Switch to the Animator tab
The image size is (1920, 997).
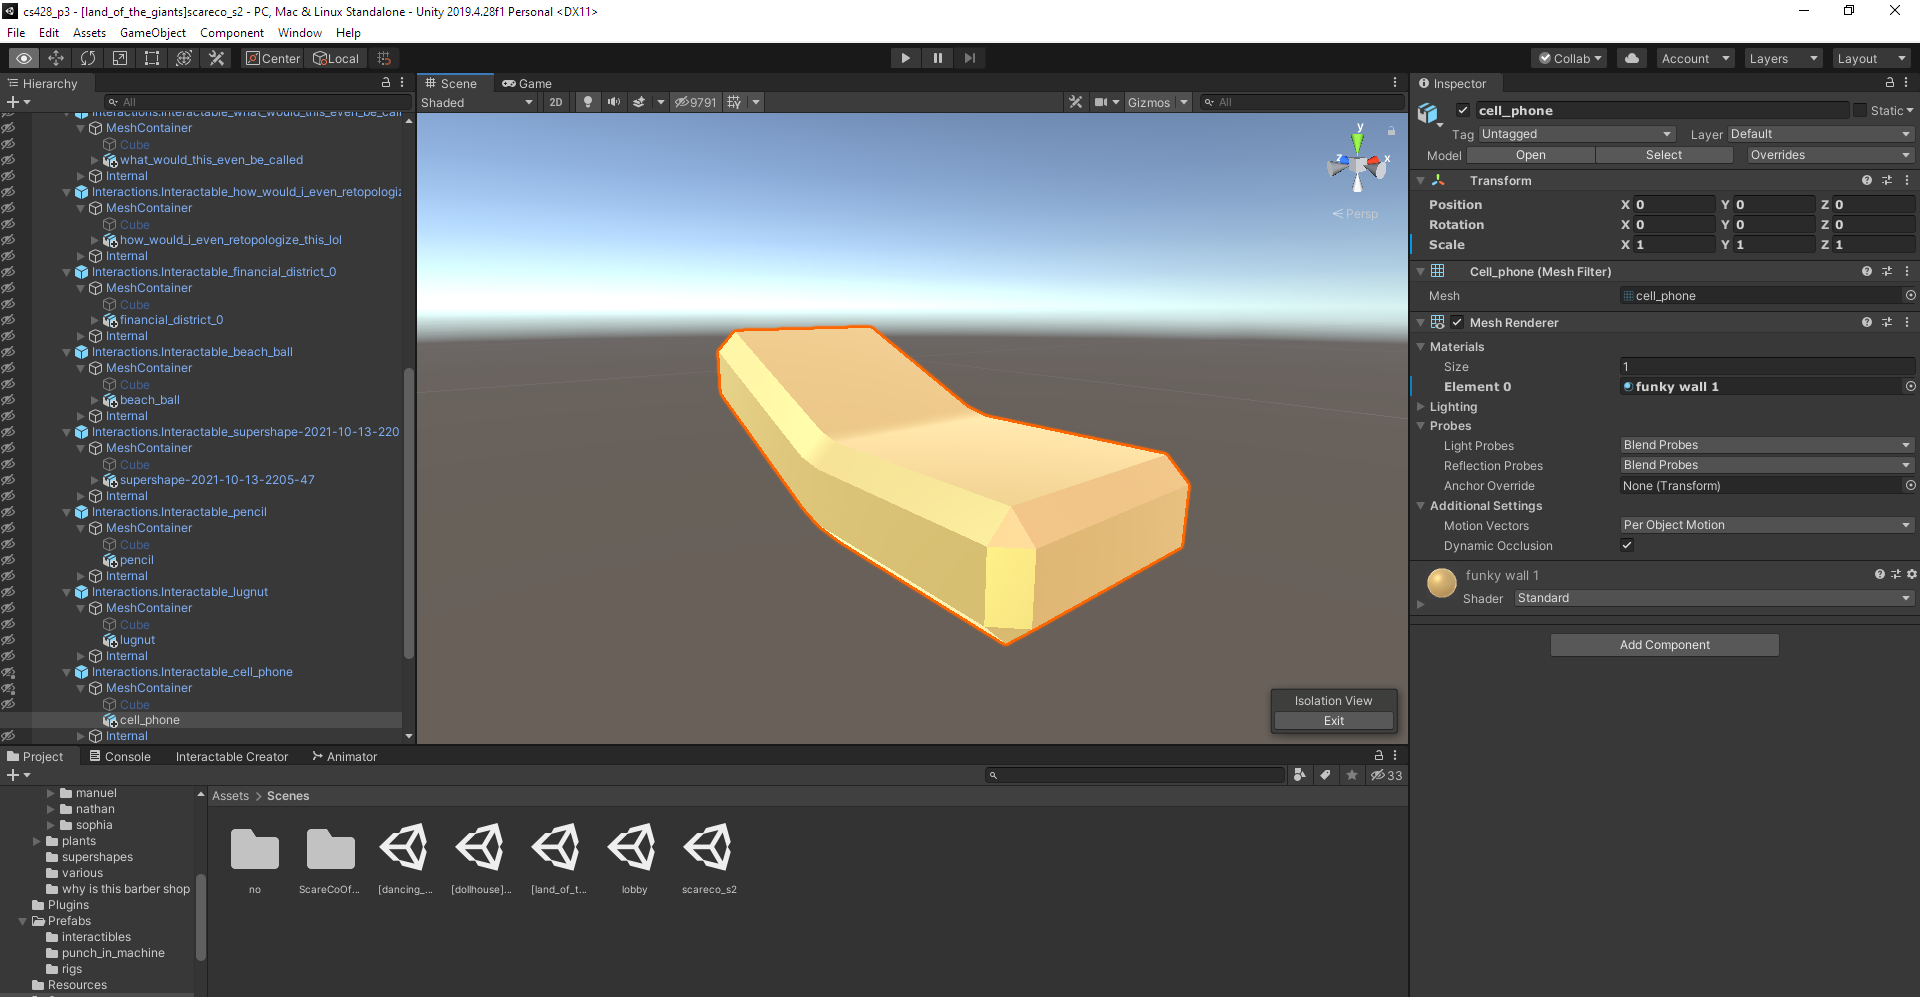pyautogui.click(x=345, y=757)
